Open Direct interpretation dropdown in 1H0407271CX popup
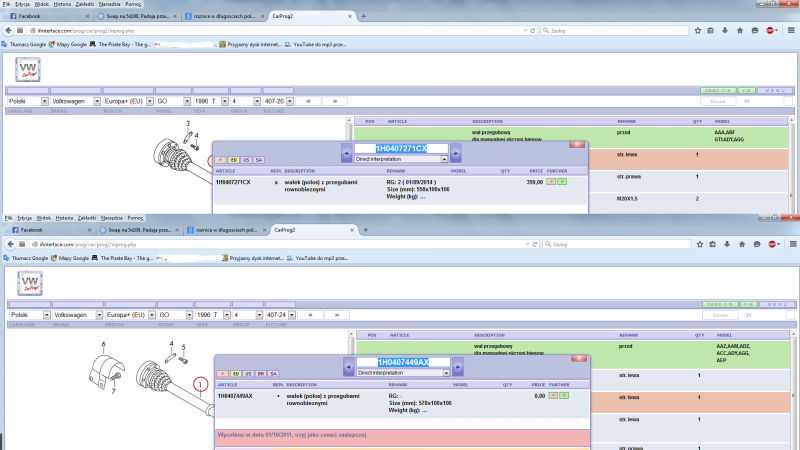The image size is (800, 450). tap(401, 159)
